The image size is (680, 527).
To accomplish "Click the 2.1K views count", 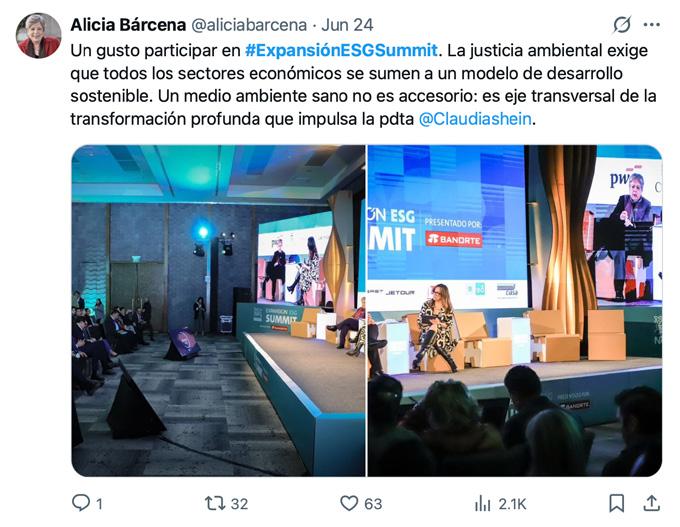I will coord(512,504).
